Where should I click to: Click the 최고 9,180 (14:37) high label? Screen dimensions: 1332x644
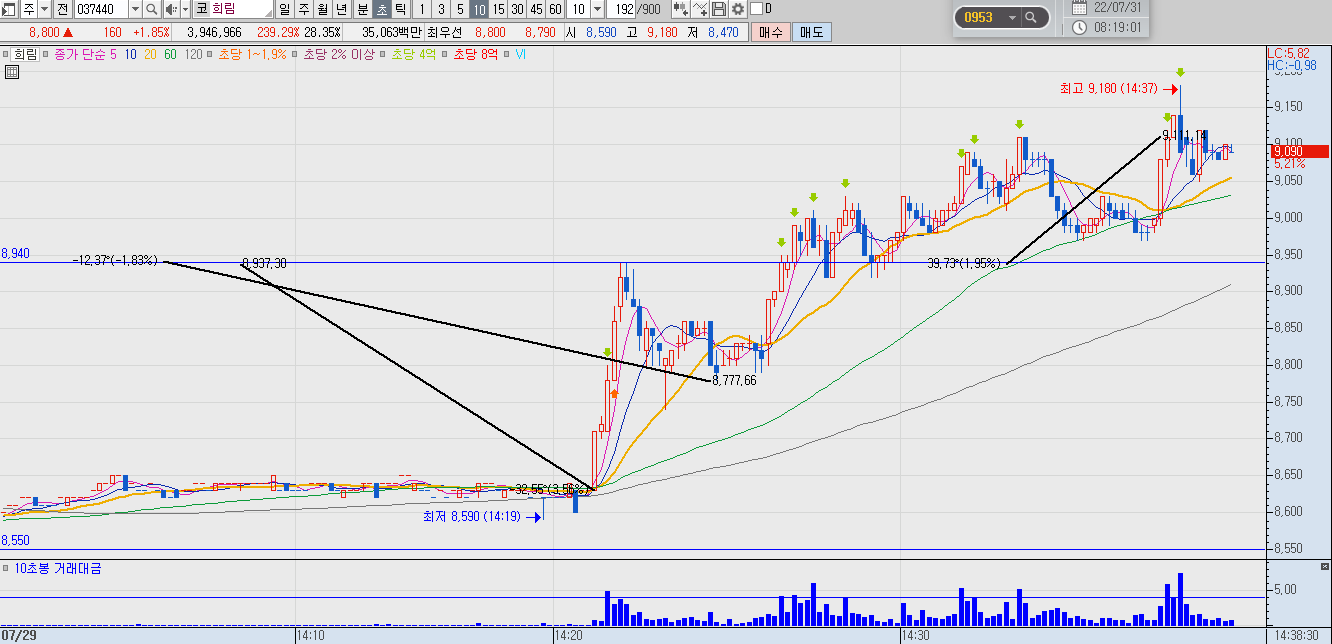click(1109, 88)
